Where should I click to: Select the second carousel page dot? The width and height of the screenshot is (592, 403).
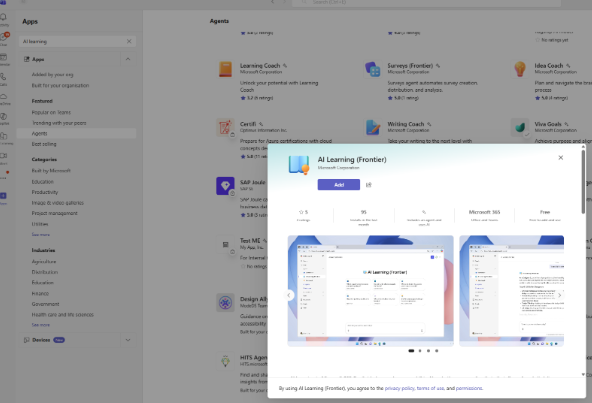click(420, 351)
